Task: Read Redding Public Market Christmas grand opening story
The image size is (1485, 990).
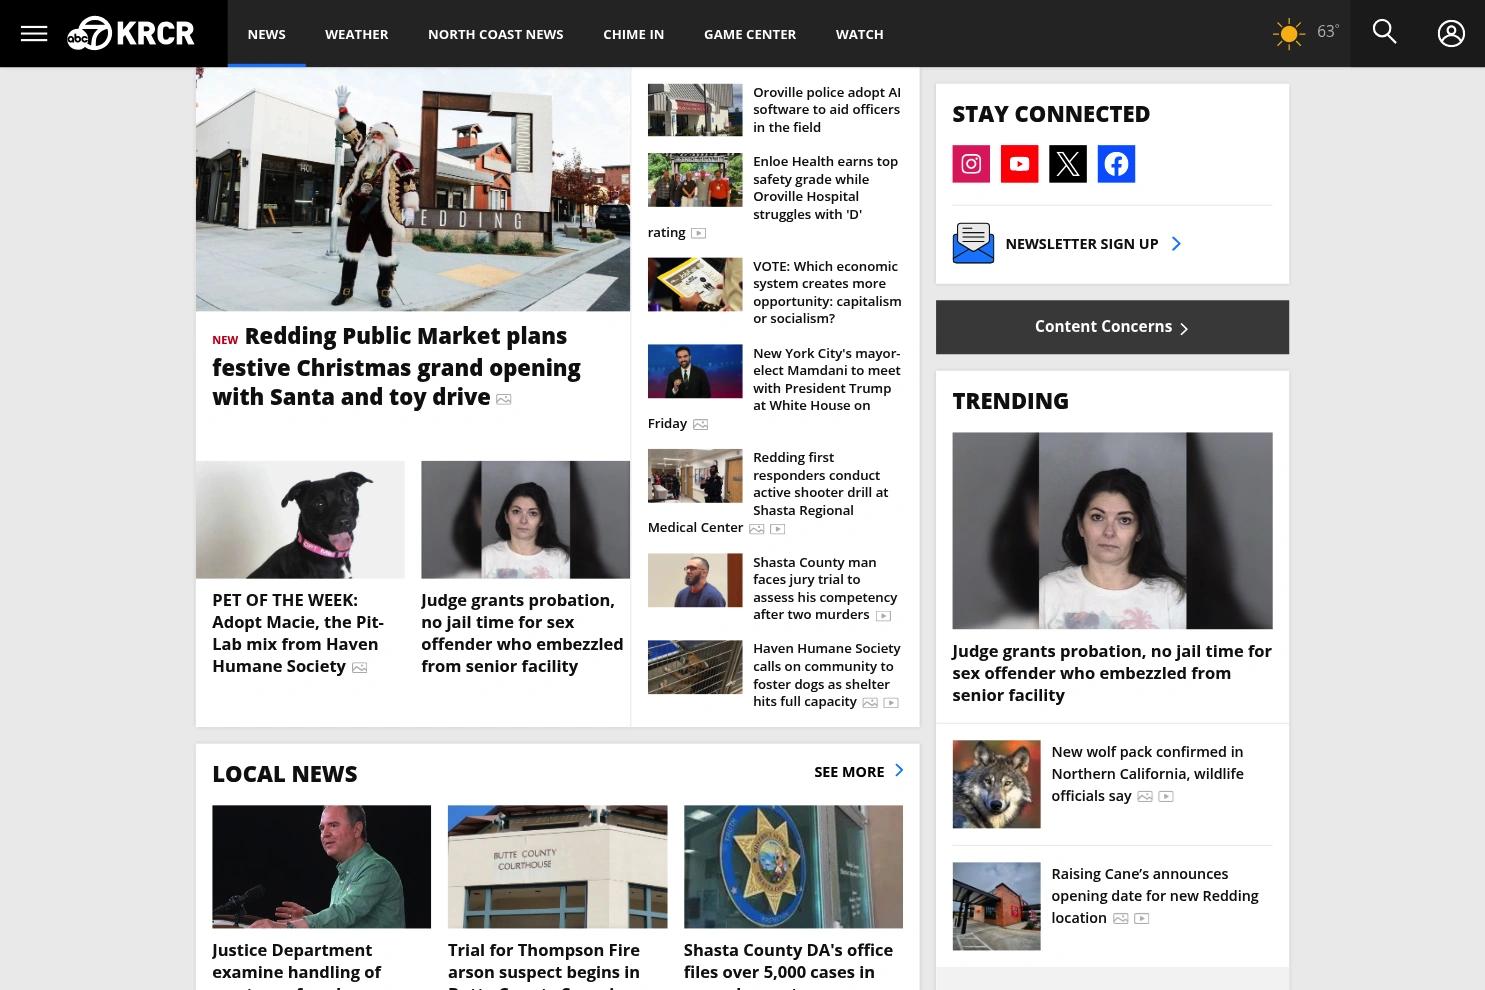Action: tap(396, 367)
